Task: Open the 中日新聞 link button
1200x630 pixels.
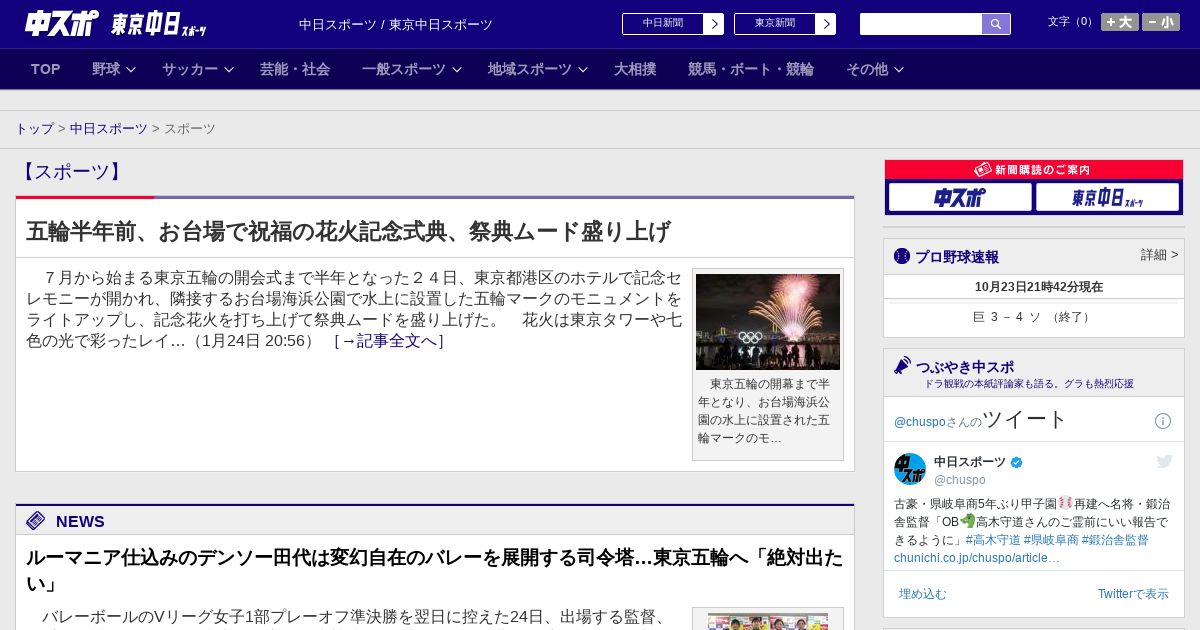Action: coord(663,24)
